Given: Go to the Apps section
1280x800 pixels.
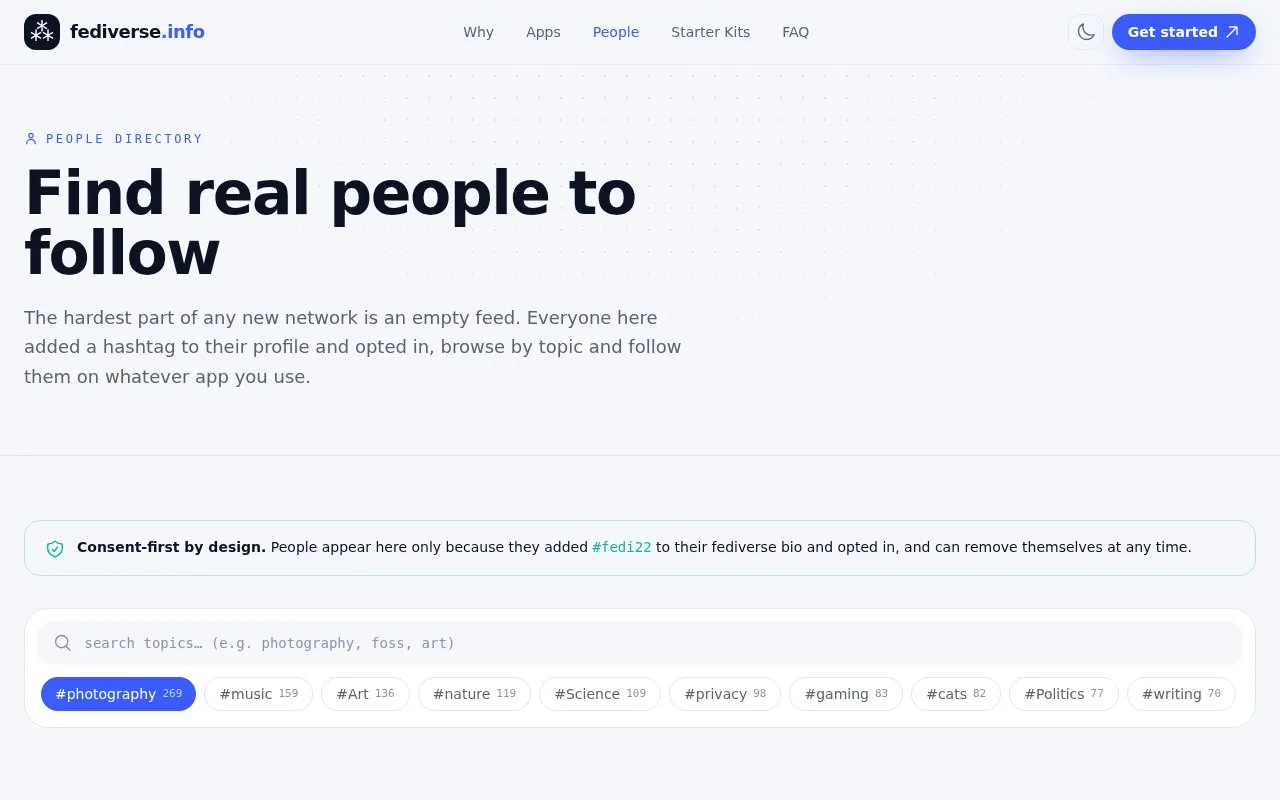Looking at the screenshot, I should [x=543, y=32].
